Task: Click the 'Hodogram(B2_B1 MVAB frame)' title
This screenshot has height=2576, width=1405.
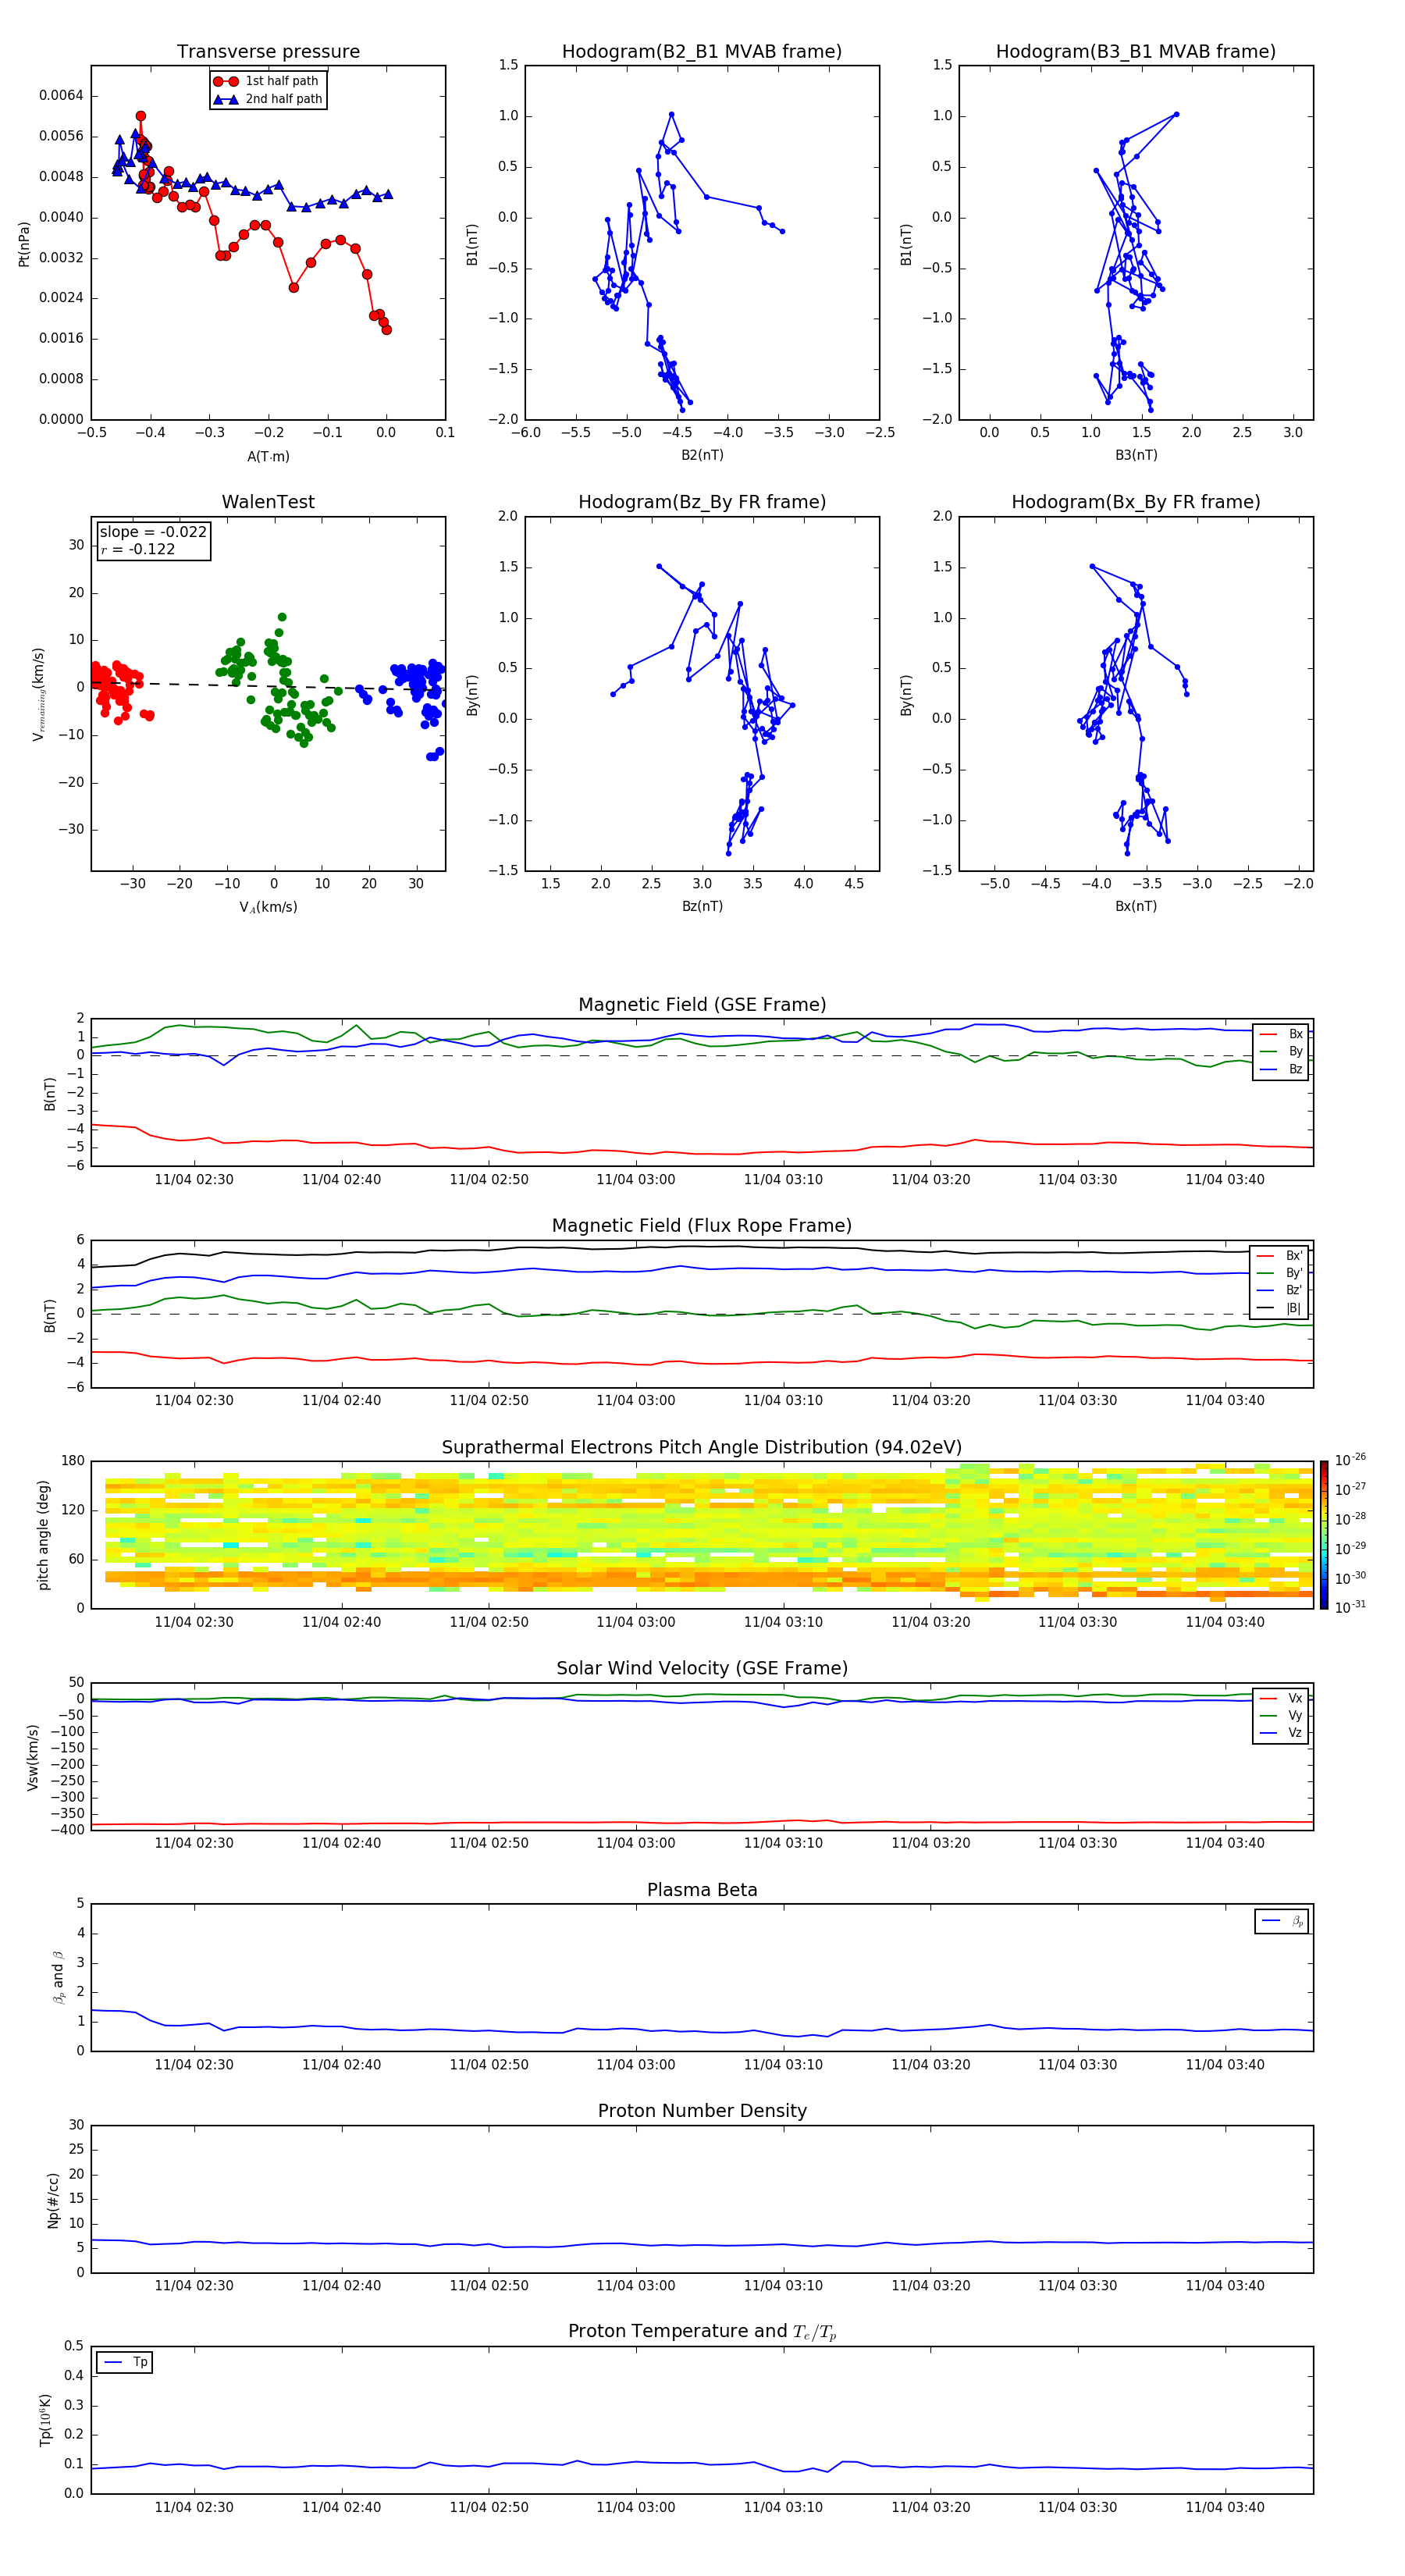Action: click(x=701, y=52)
